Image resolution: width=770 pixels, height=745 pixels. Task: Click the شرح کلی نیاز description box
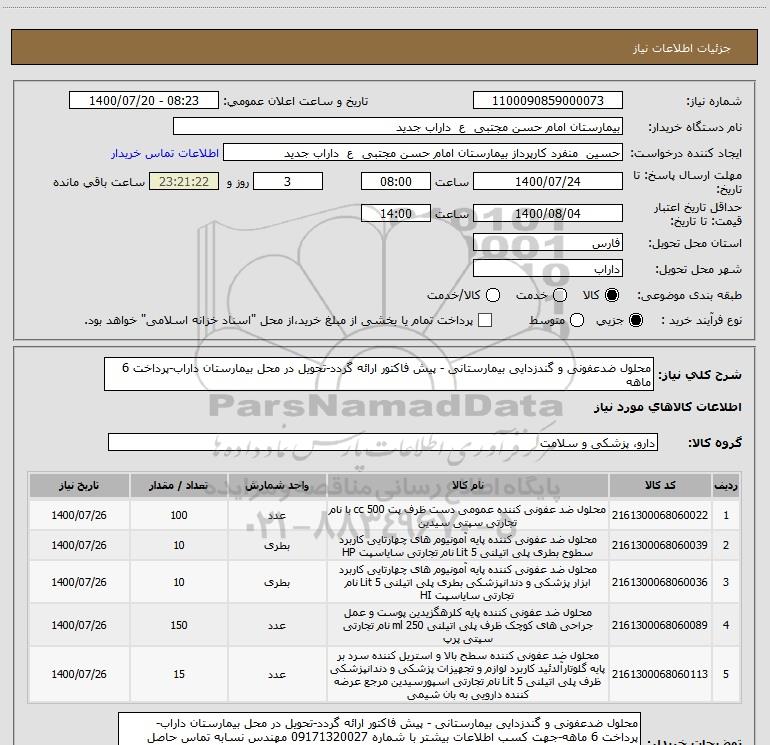pyautogui.click(x=379, y=374)
